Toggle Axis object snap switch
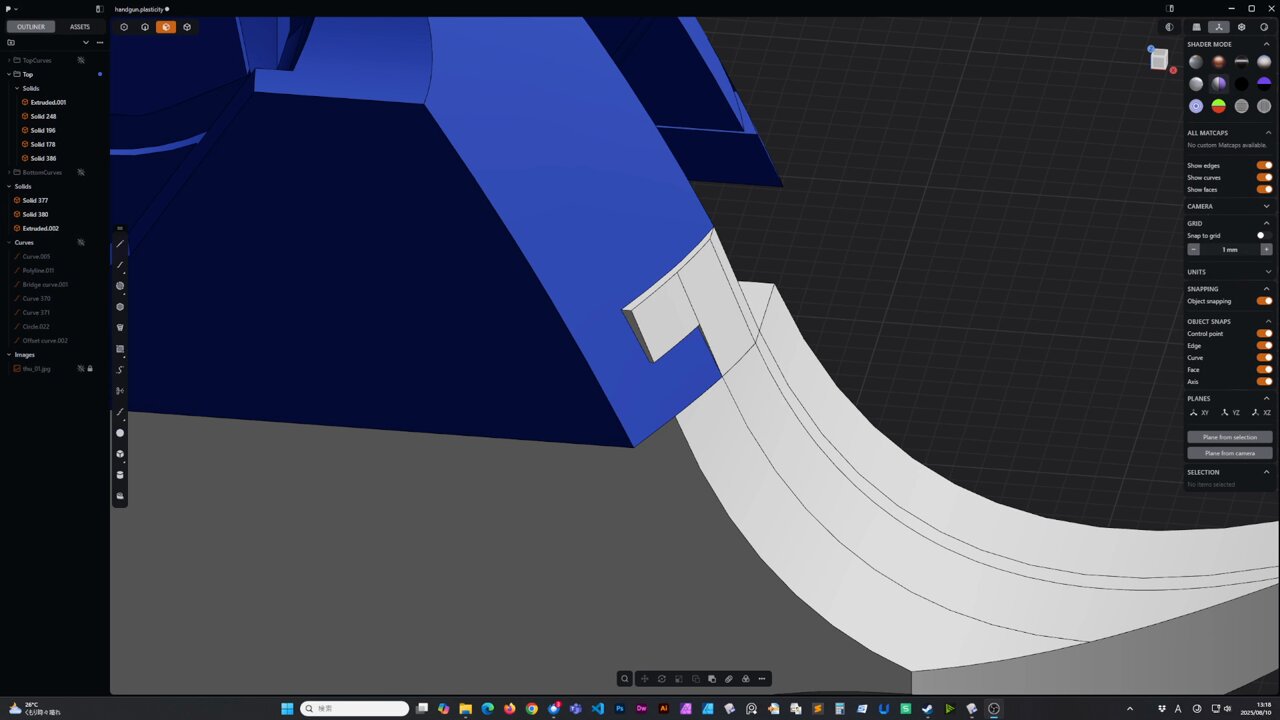 click(x=1264, y=381)
